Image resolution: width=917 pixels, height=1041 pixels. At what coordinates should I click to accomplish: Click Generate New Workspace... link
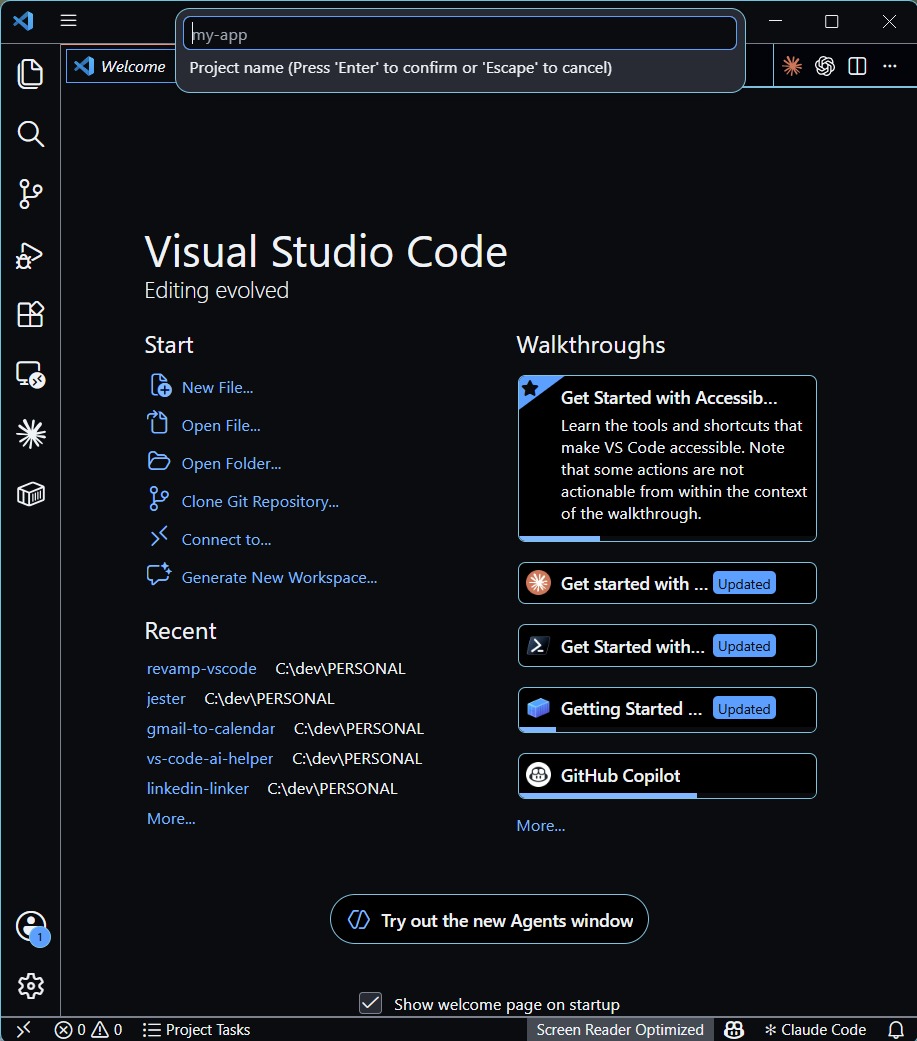[x=280, y=578]
